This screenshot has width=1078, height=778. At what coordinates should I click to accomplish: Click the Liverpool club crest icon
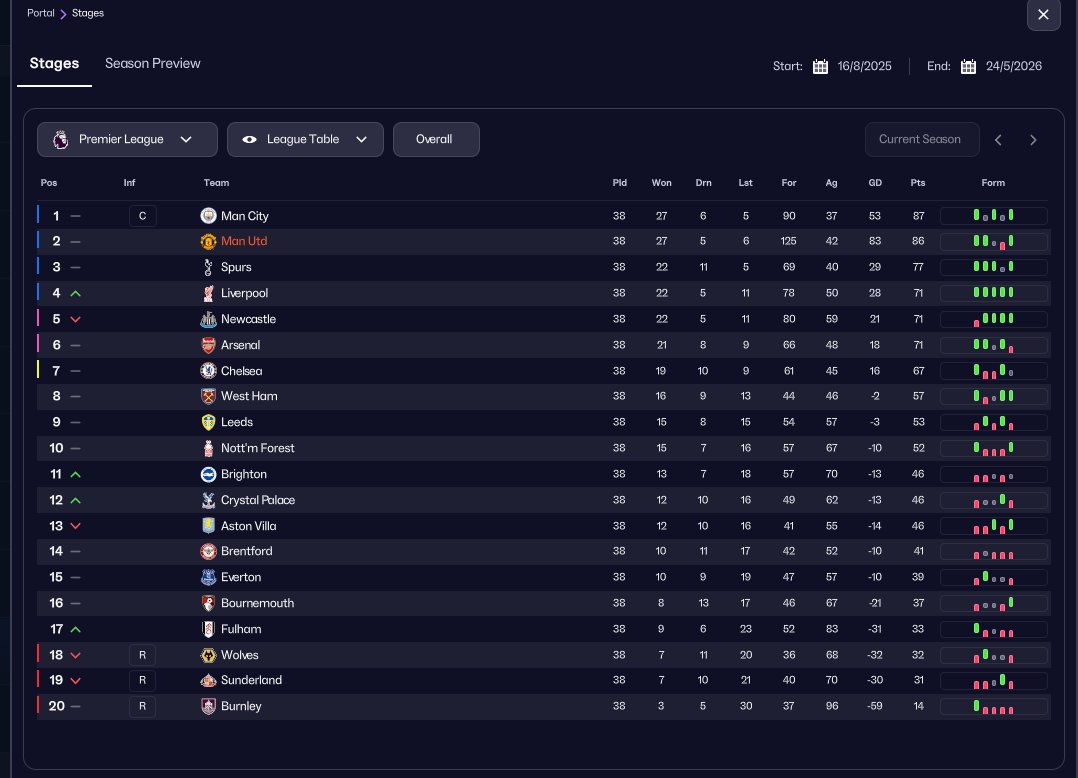208,293
